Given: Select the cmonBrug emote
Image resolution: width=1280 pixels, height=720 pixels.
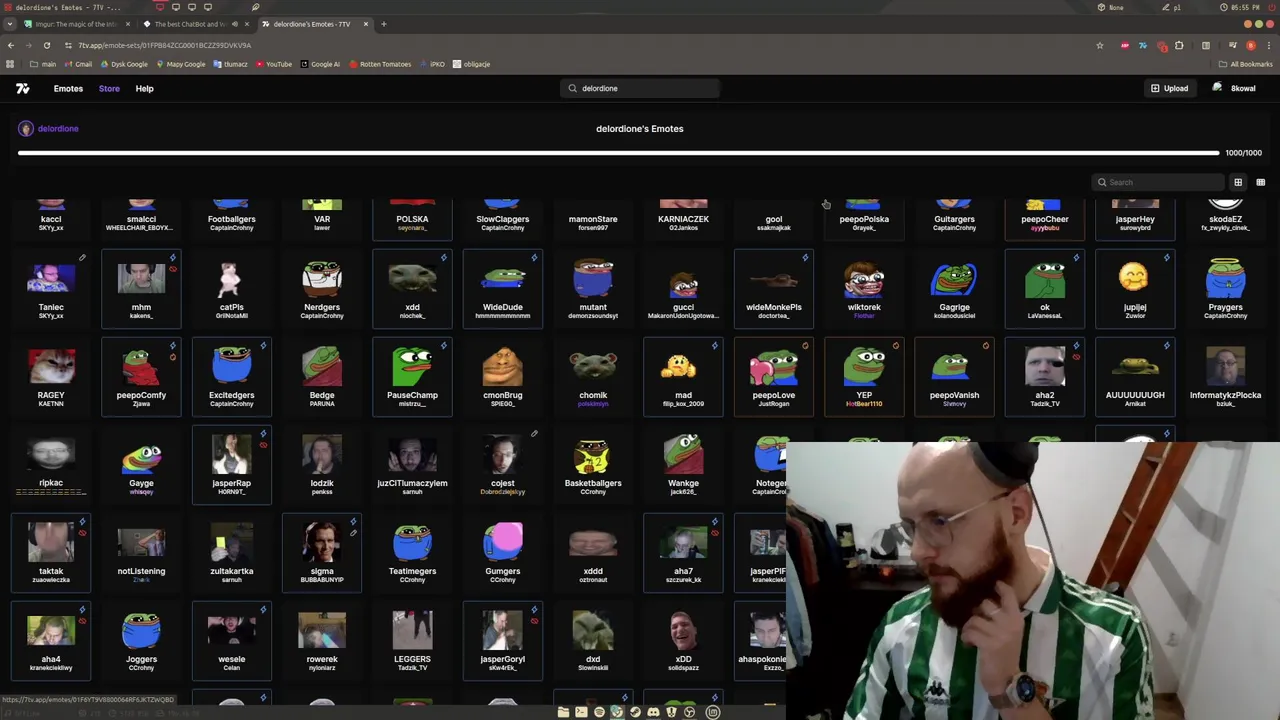Looking at the screenshot, I should tap(503, 376).
